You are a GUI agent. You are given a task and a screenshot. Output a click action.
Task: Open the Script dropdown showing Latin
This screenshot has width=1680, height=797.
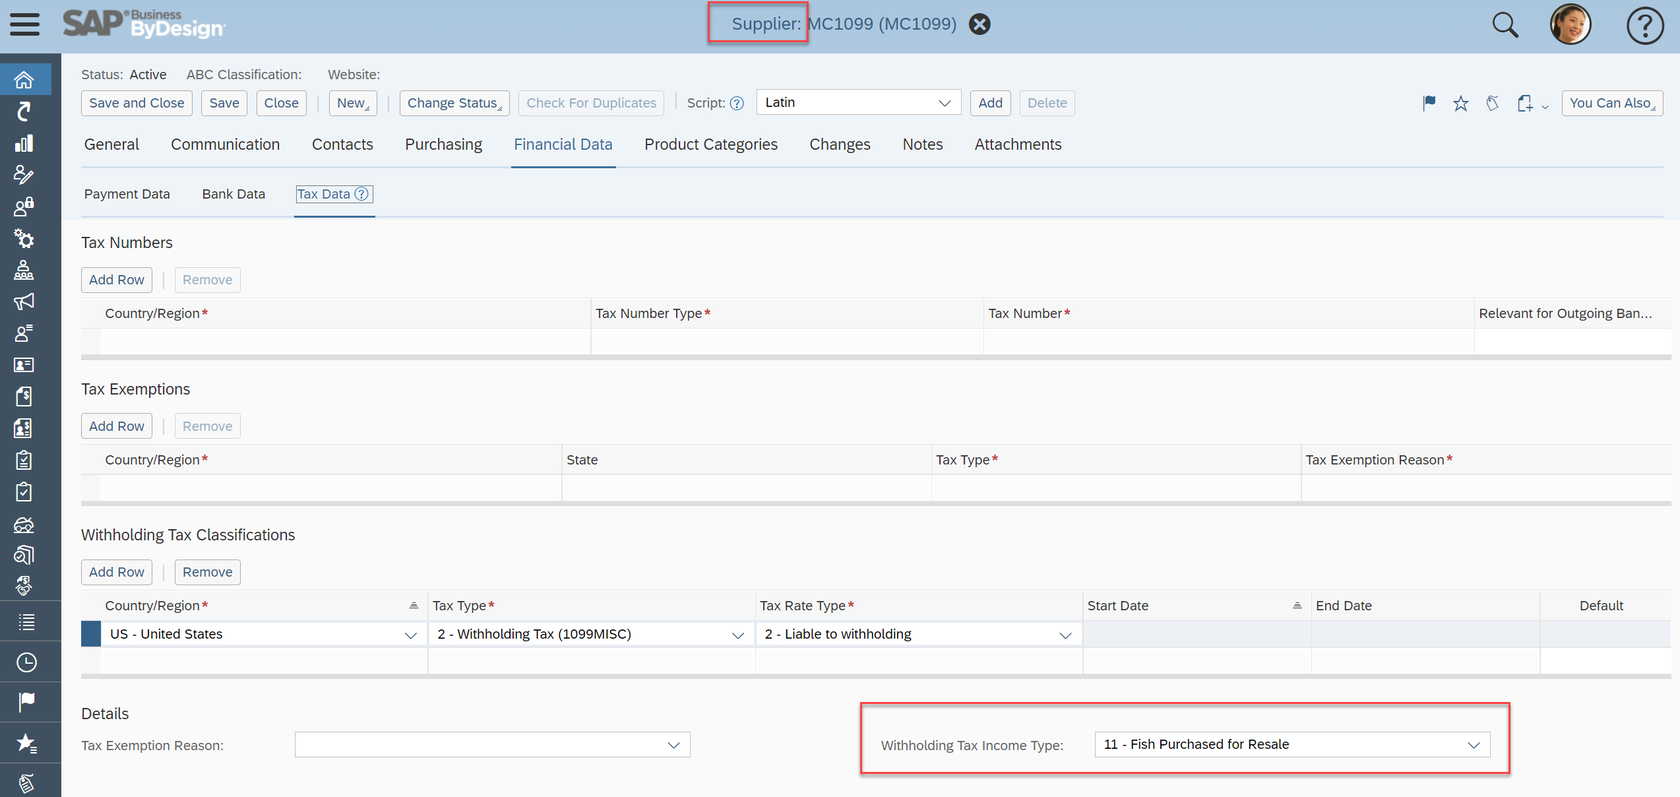click(x=859, y=102)
